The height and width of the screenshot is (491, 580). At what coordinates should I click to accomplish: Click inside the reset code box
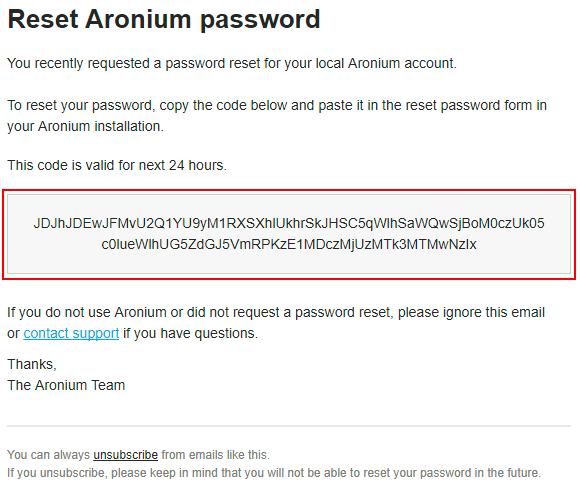(289, 234)
